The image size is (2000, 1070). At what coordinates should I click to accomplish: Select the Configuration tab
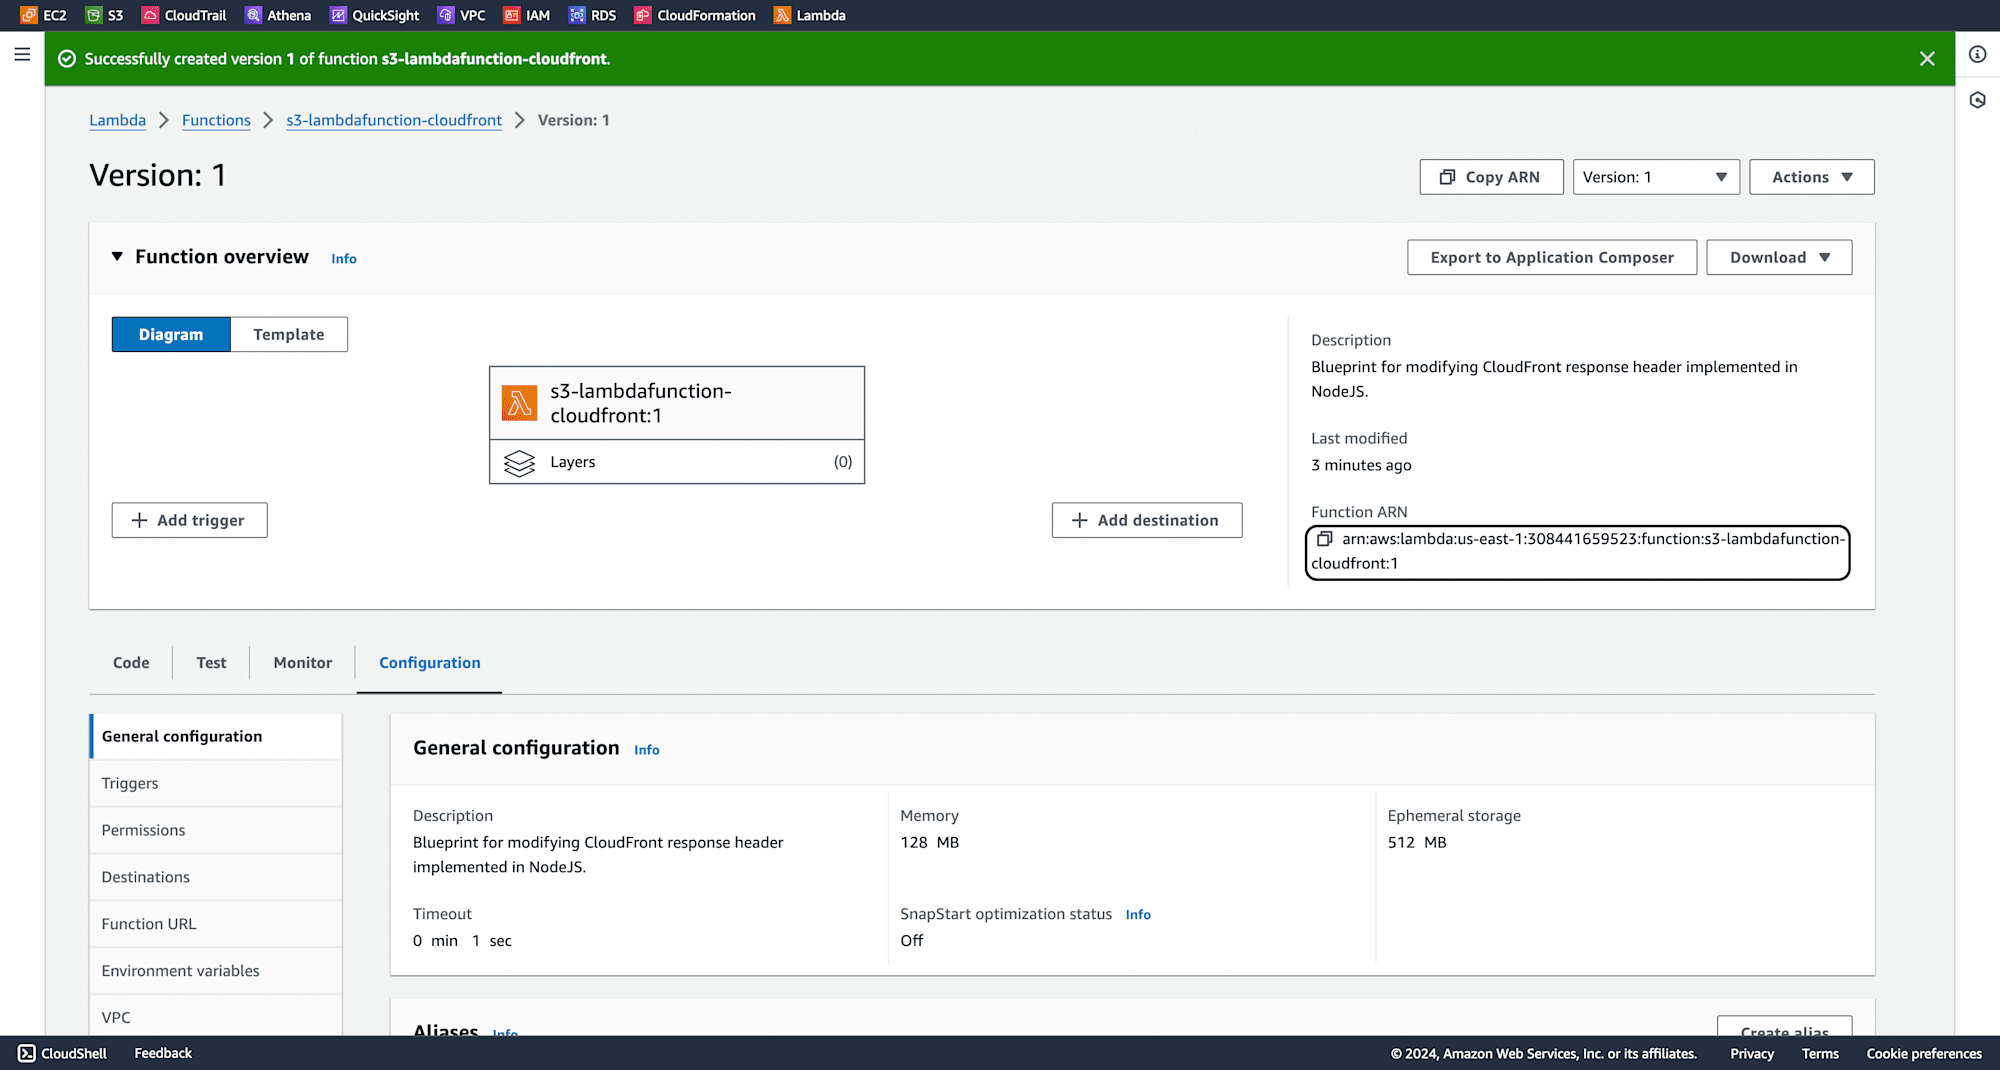[430, 662]
